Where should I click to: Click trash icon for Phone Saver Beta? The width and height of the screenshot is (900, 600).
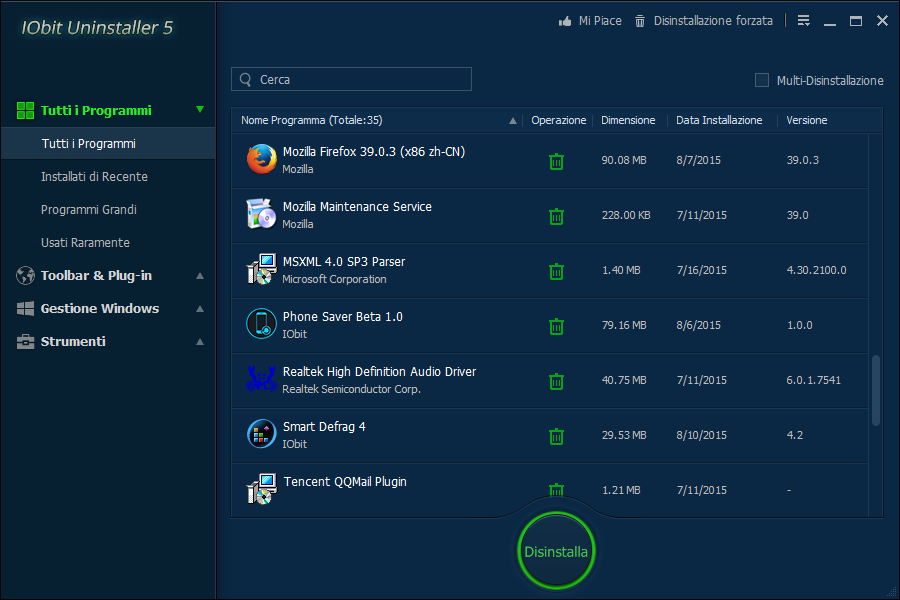point(557,326)
